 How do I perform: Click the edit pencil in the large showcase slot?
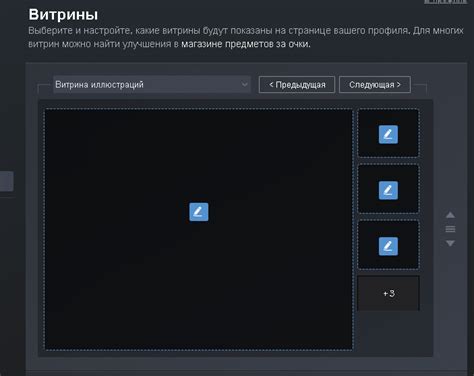click(199, 212)
